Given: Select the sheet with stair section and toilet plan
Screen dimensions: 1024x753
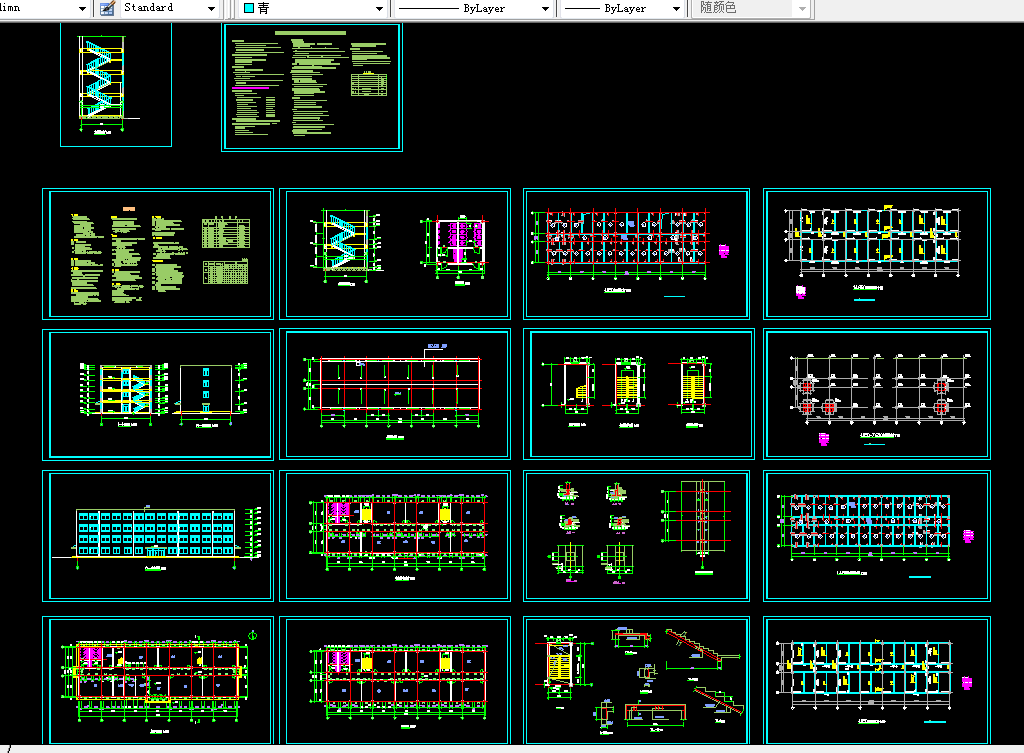Looking at the screenshot, I should 395,254.
